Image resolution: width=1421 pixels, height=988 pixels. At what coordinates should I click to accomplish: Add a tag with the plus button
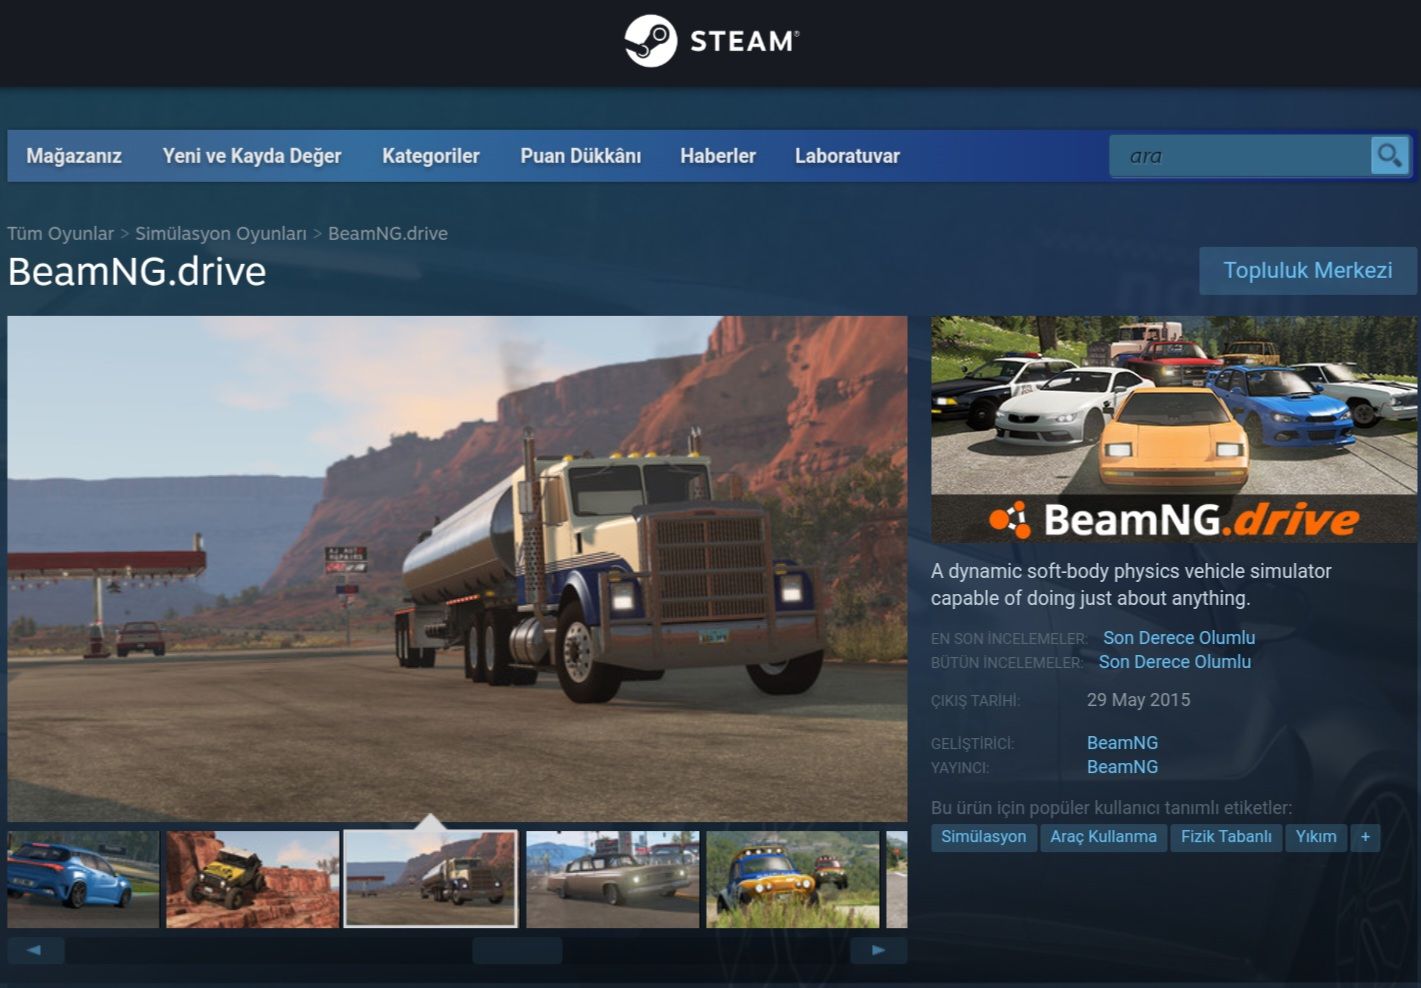click(1365, 837)
